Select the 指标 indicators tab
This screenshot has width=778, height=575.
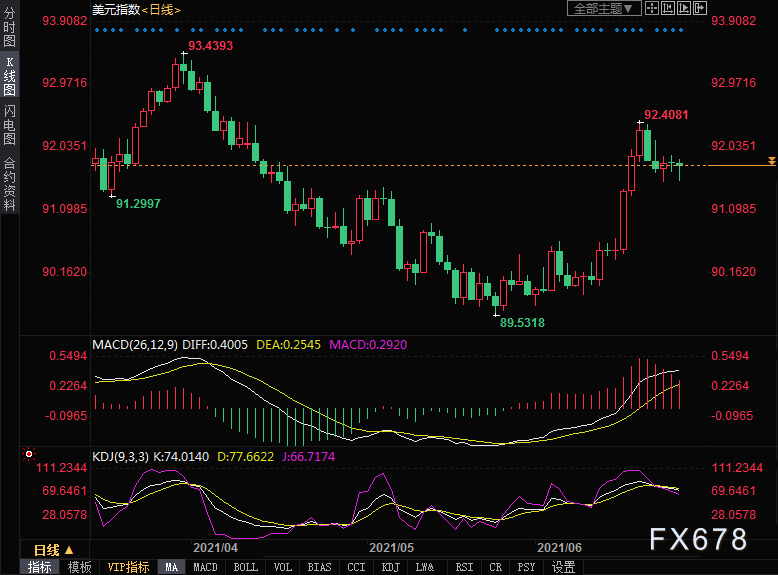[x=40, y=567]
